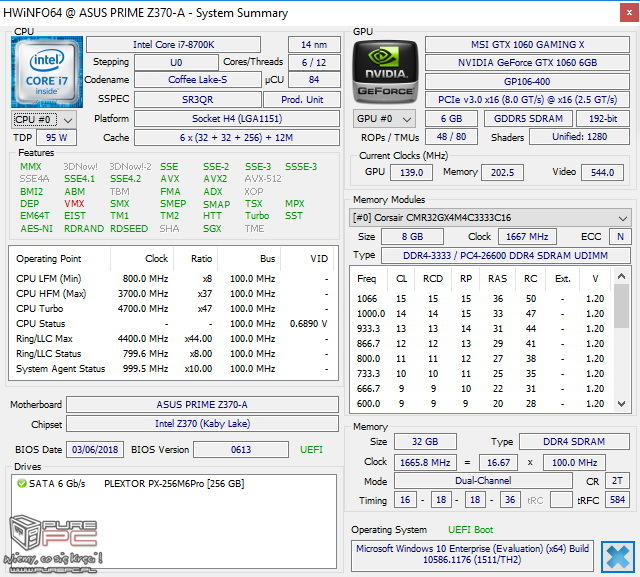Click the ASUS PRIME Z370-A motherboard field
Screen dimensions: 640x577
coord(202,404)
